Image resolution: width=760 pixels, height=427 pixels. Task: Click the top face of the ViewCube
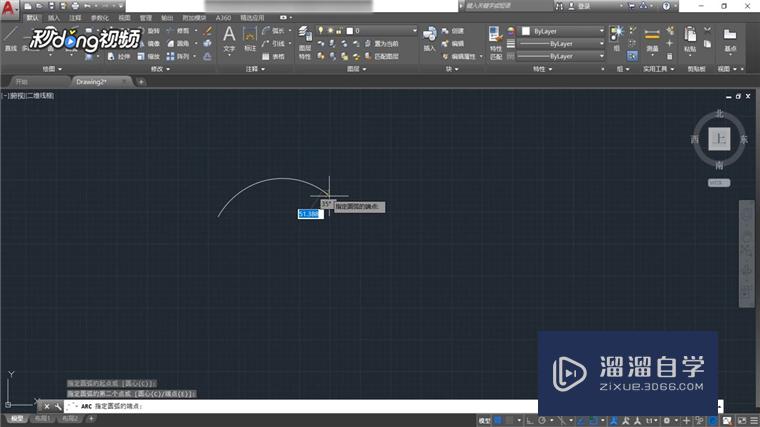(720, 140)
